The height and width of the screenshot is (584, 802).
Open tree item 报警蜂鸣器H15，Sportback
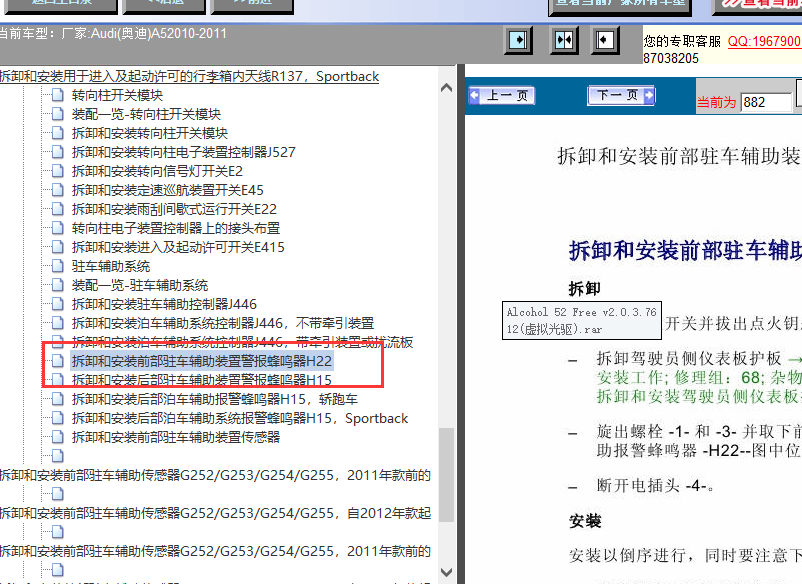click(x=240, y=418)
